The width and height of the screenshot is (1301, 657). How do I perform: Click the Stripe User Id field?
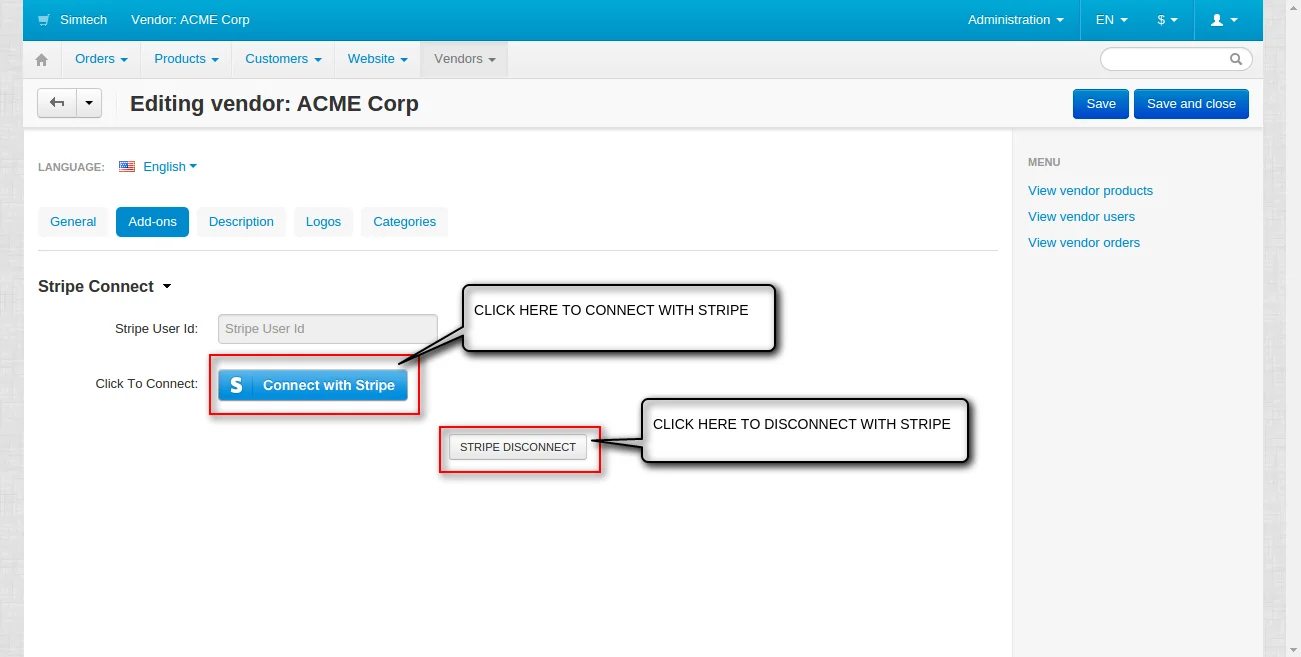327,329
